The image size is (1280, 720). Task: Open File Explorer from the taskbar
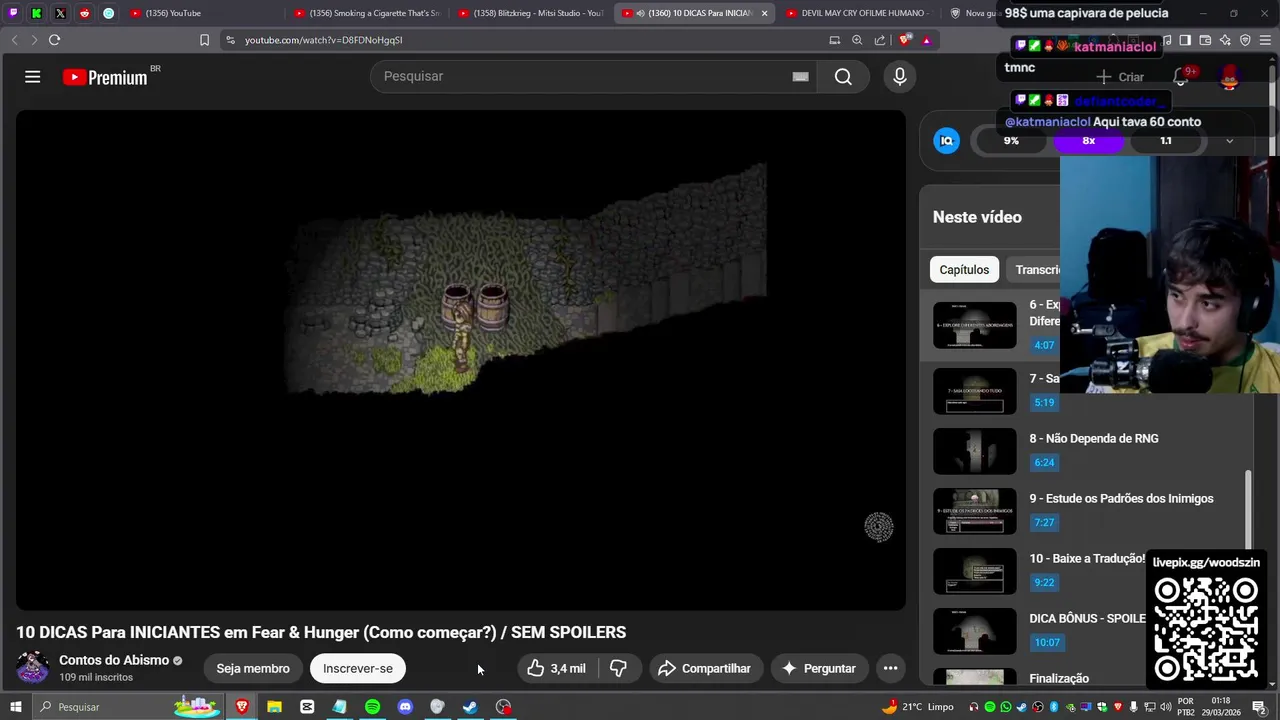274,707
